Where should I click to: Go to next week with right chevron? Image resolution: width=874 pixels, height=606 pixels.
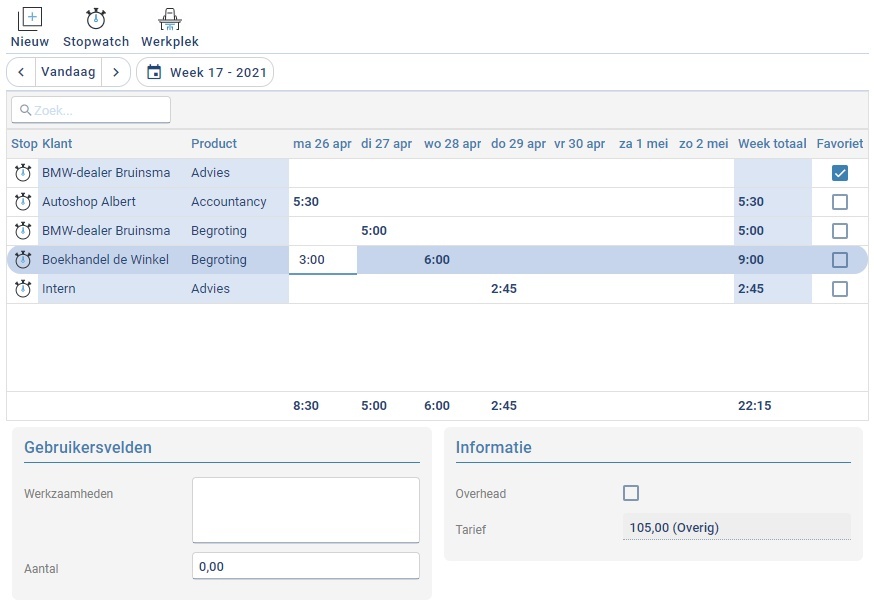click(116, 72)
